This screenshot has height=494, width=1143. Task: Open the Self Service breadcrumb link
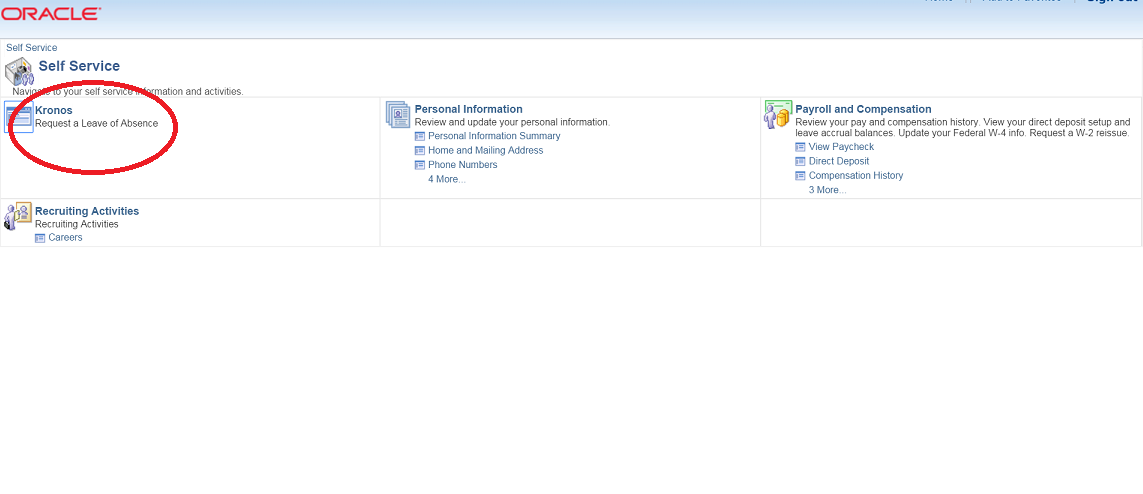tap(31, 47)
